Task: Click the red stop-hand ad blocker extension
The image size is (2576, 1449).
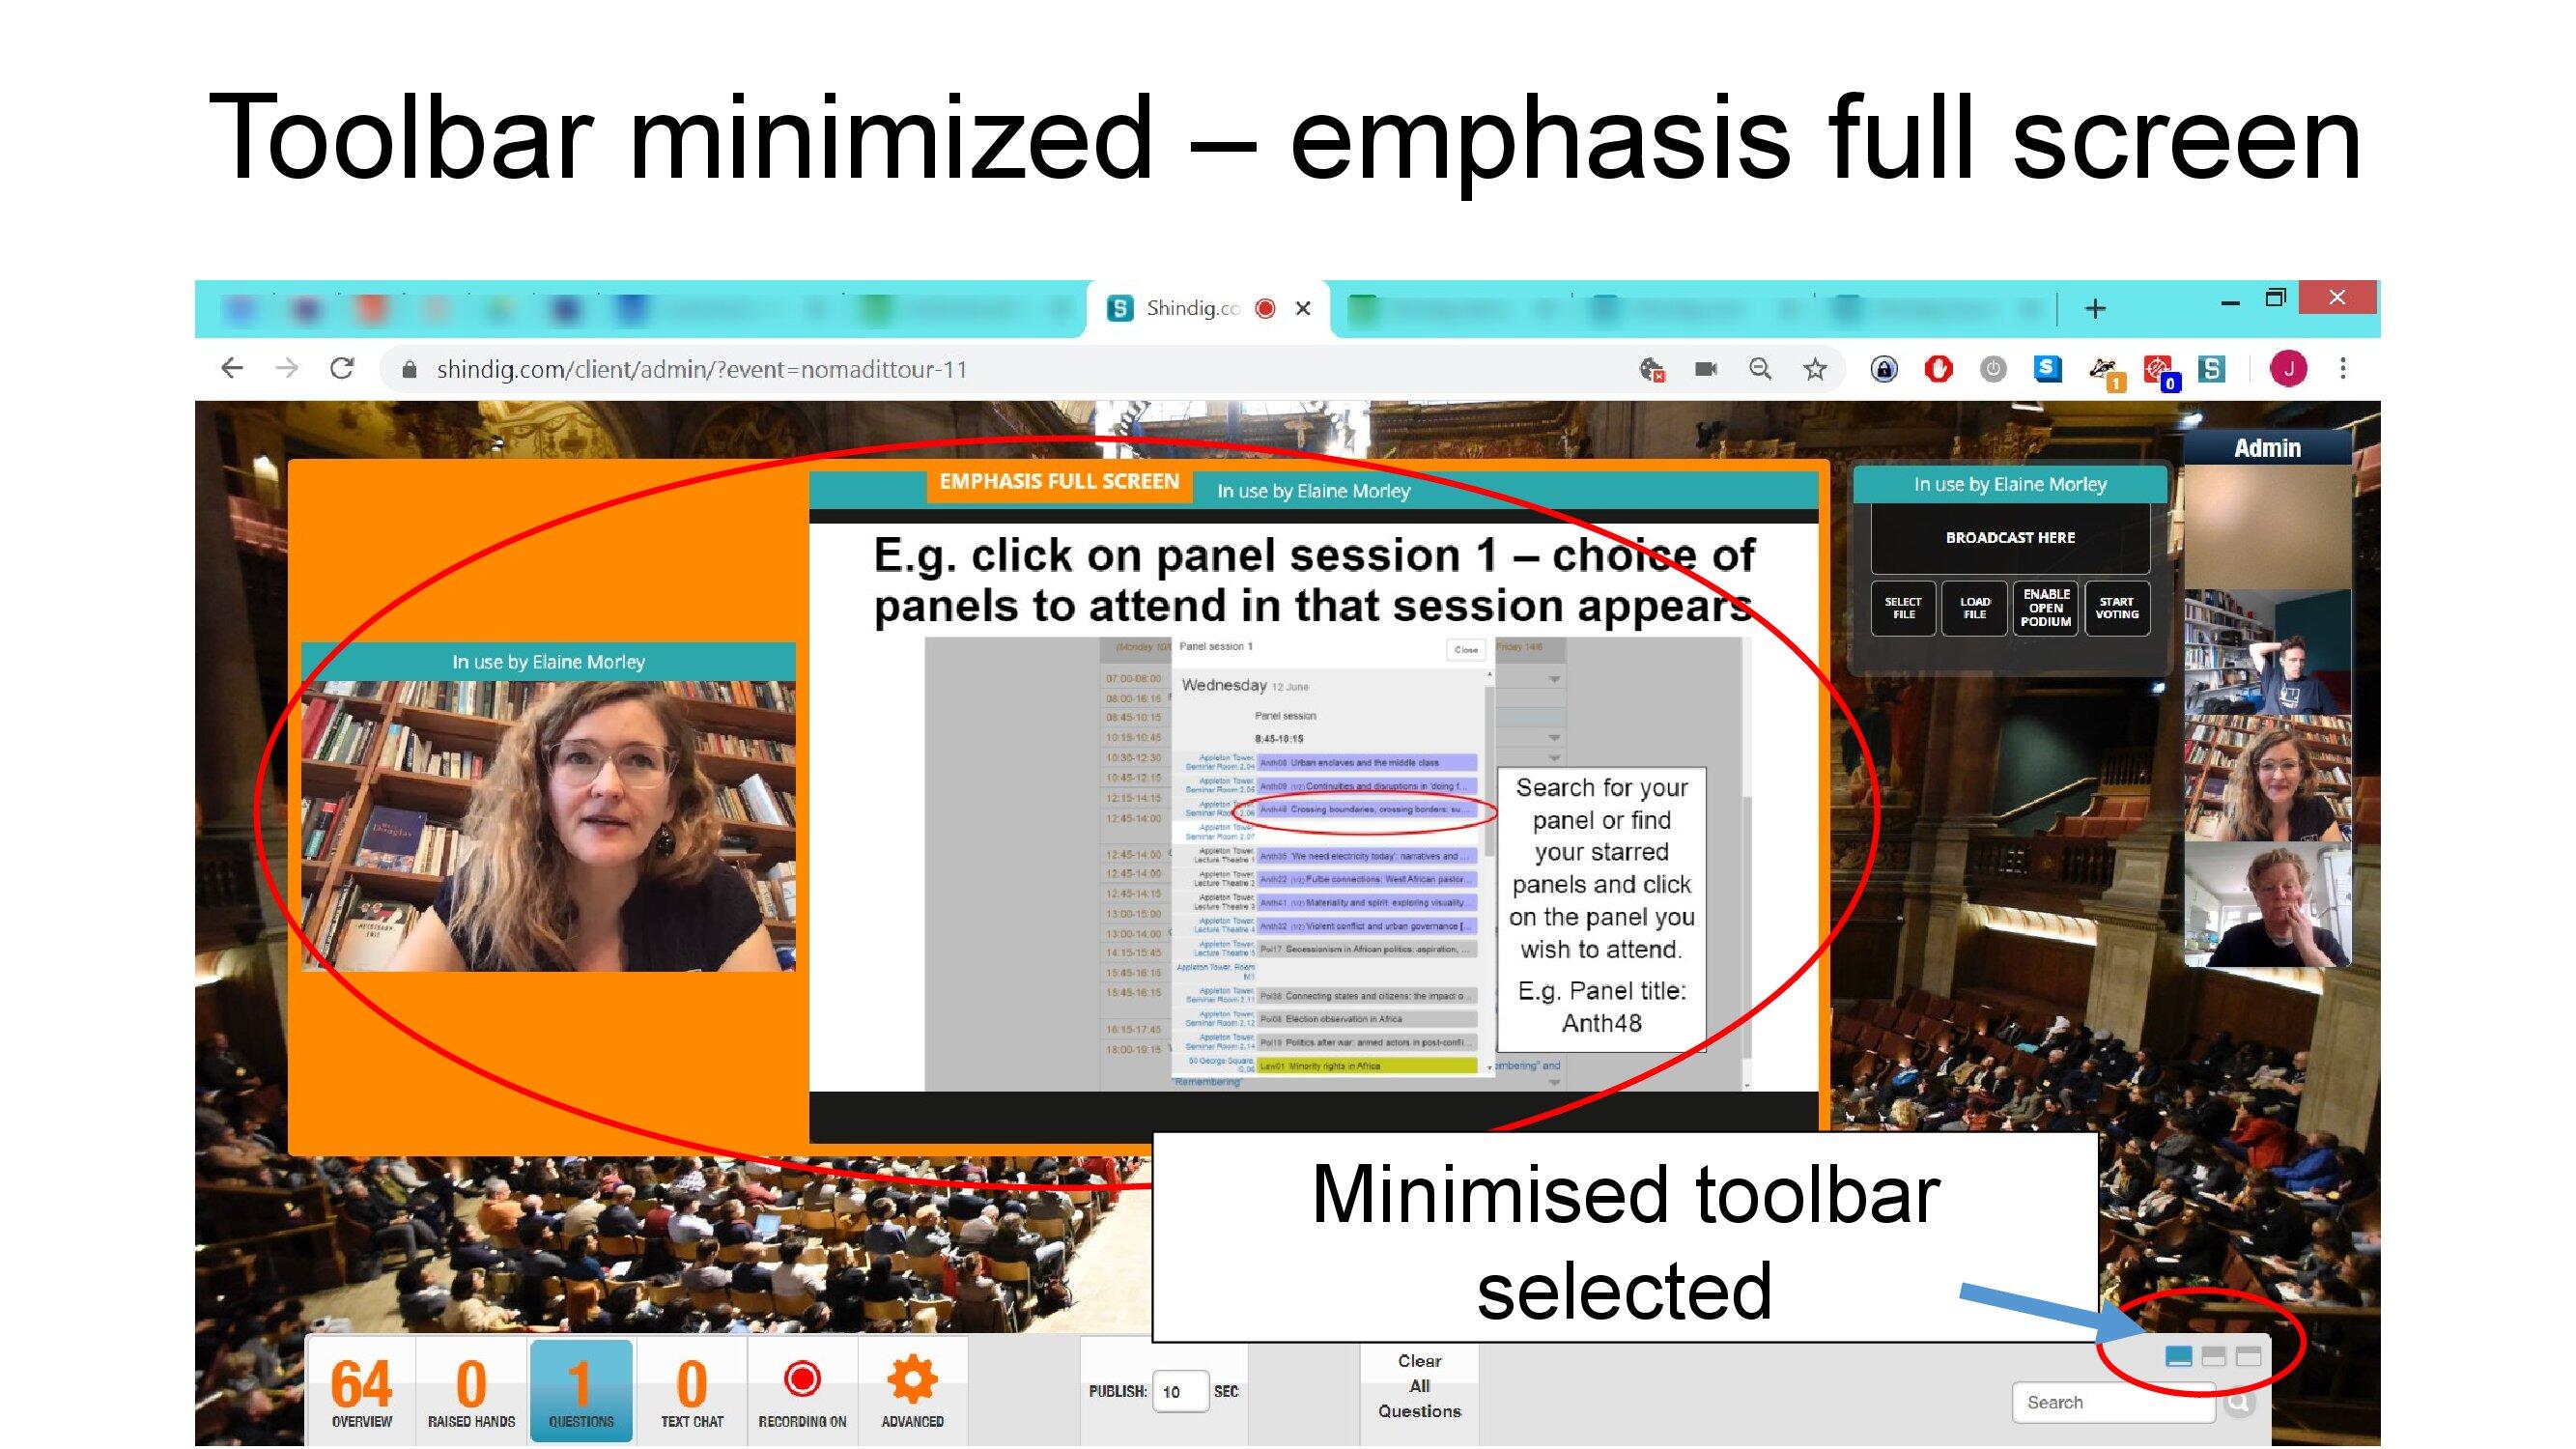Action: tap(1938, 369)
